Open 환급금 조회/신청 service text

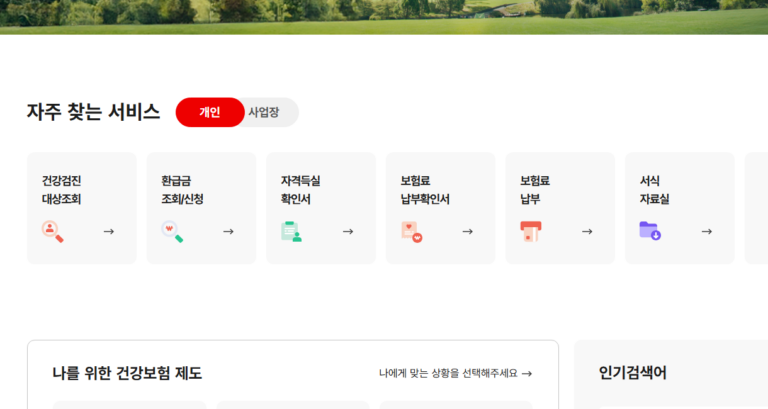(182, 190)
